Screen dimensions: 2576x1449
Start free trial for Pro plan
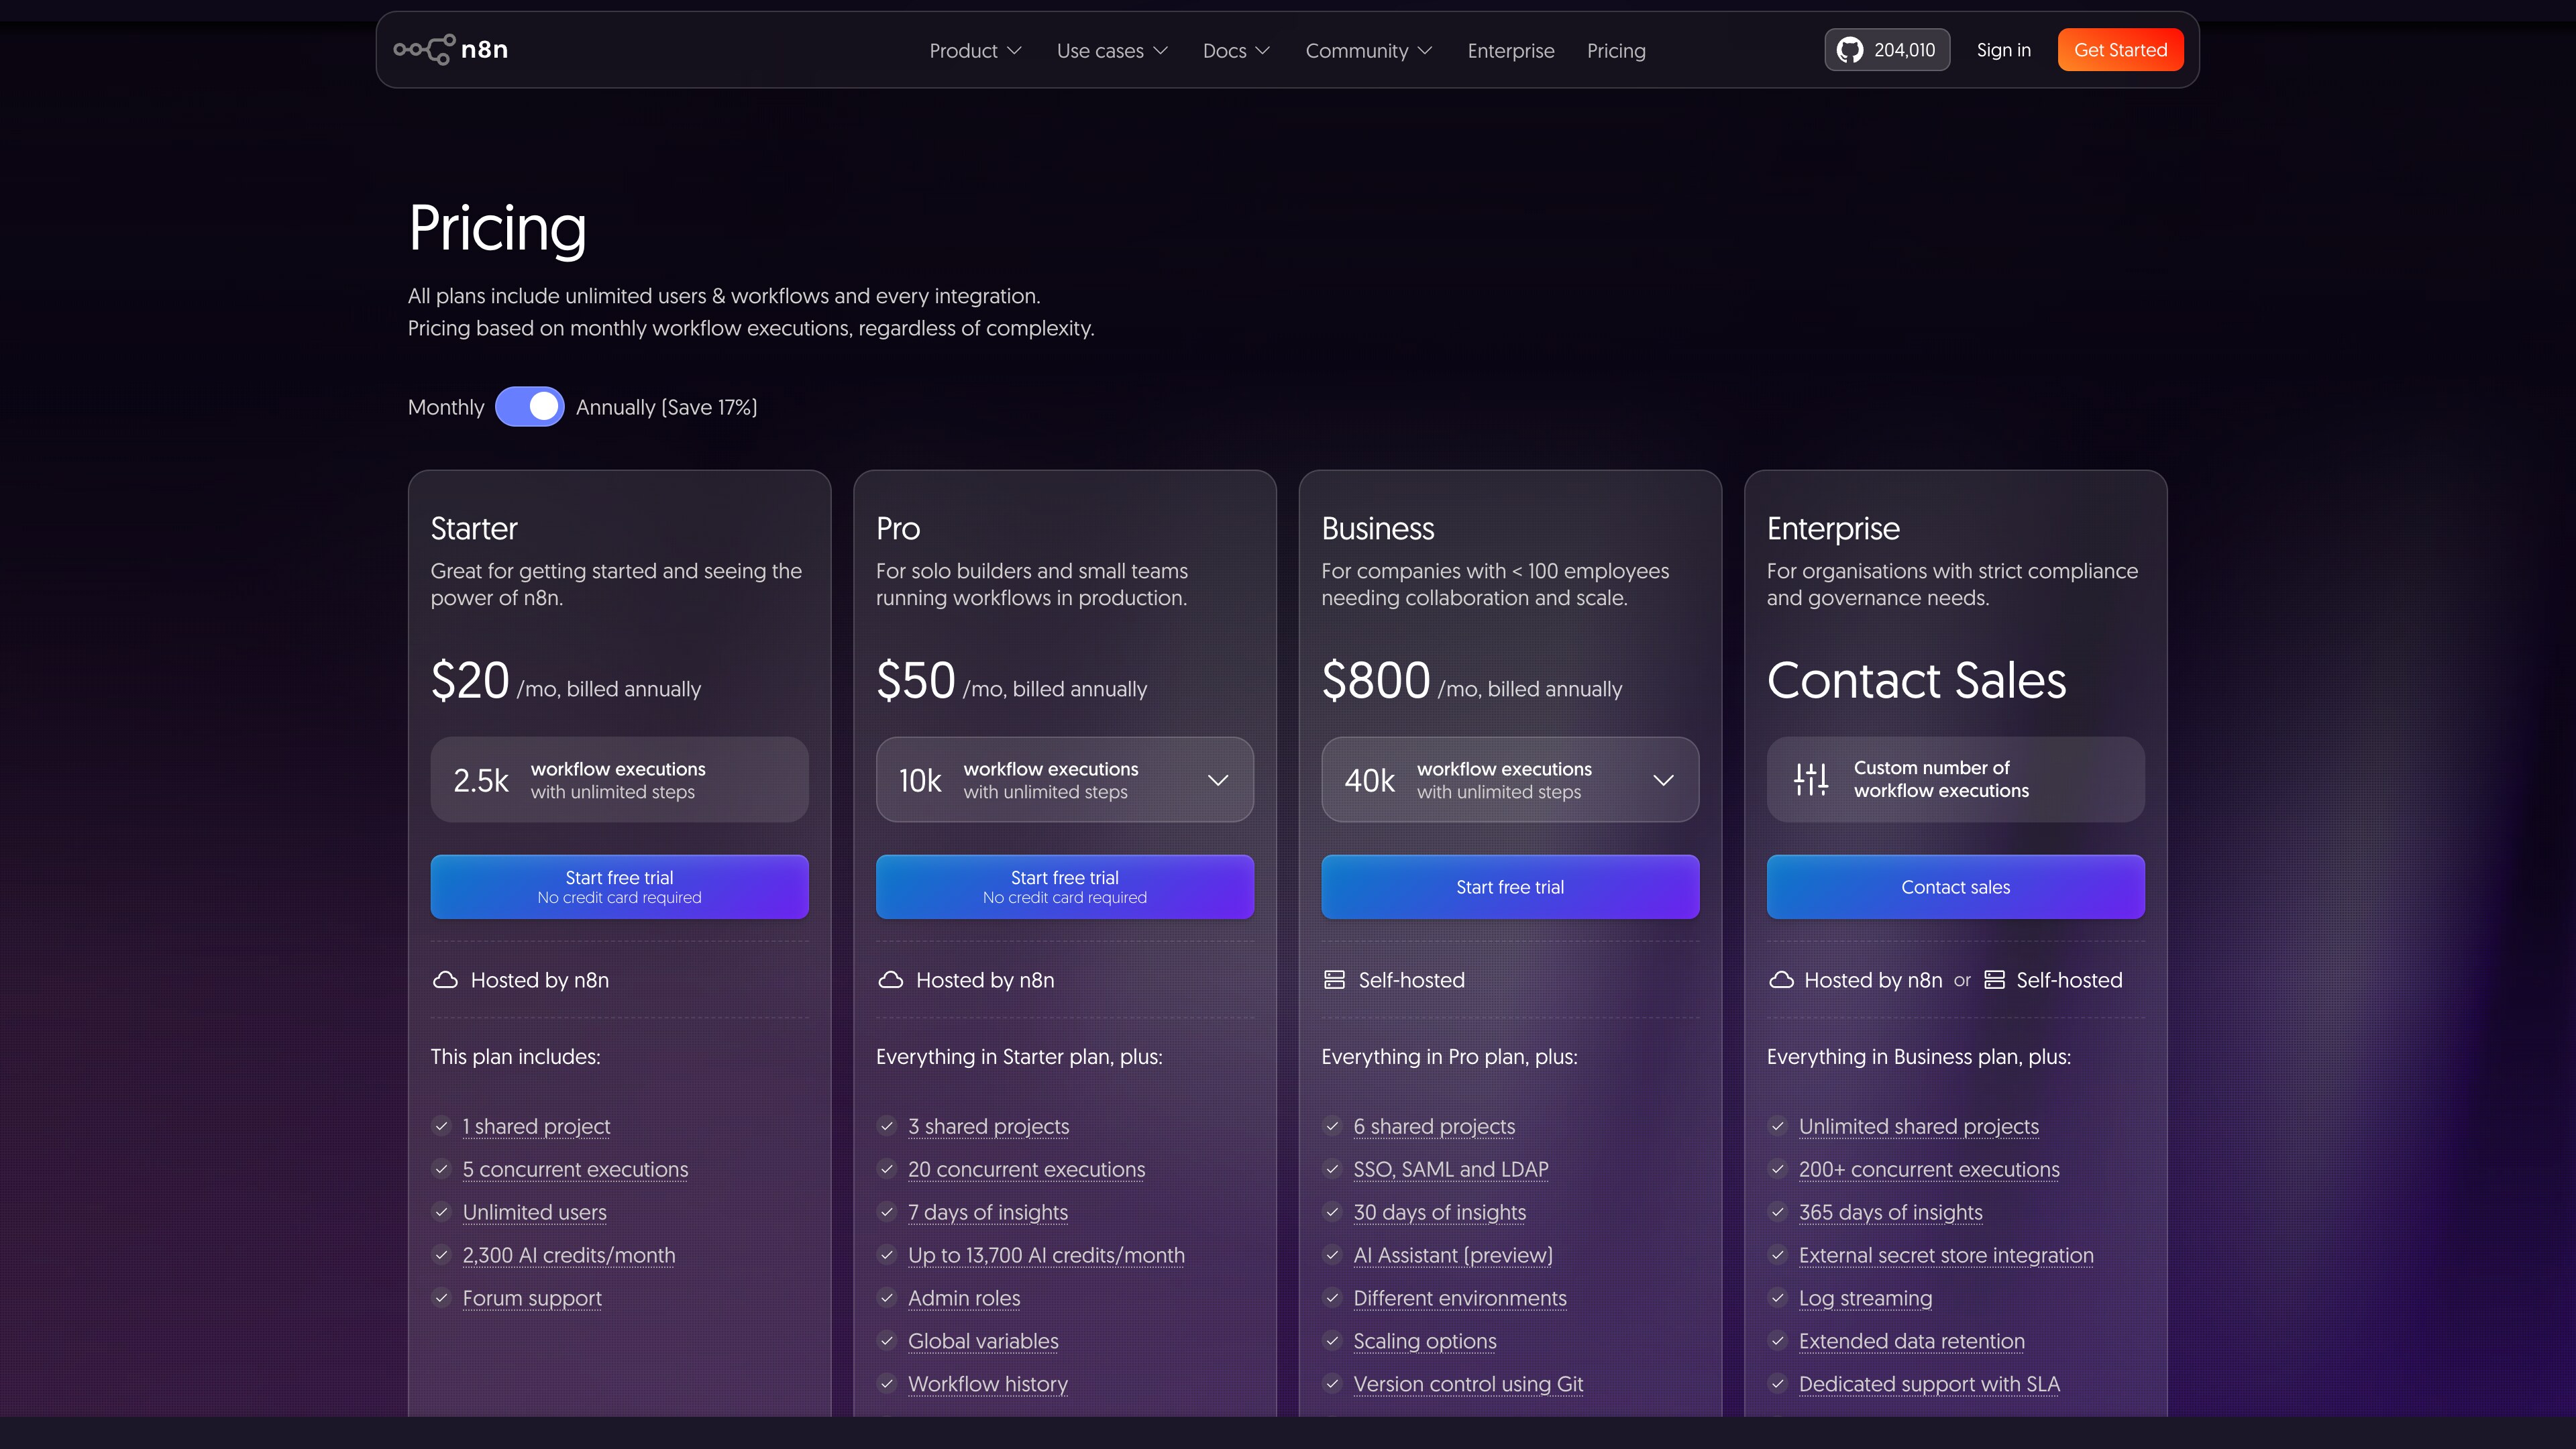(1065, 887)
